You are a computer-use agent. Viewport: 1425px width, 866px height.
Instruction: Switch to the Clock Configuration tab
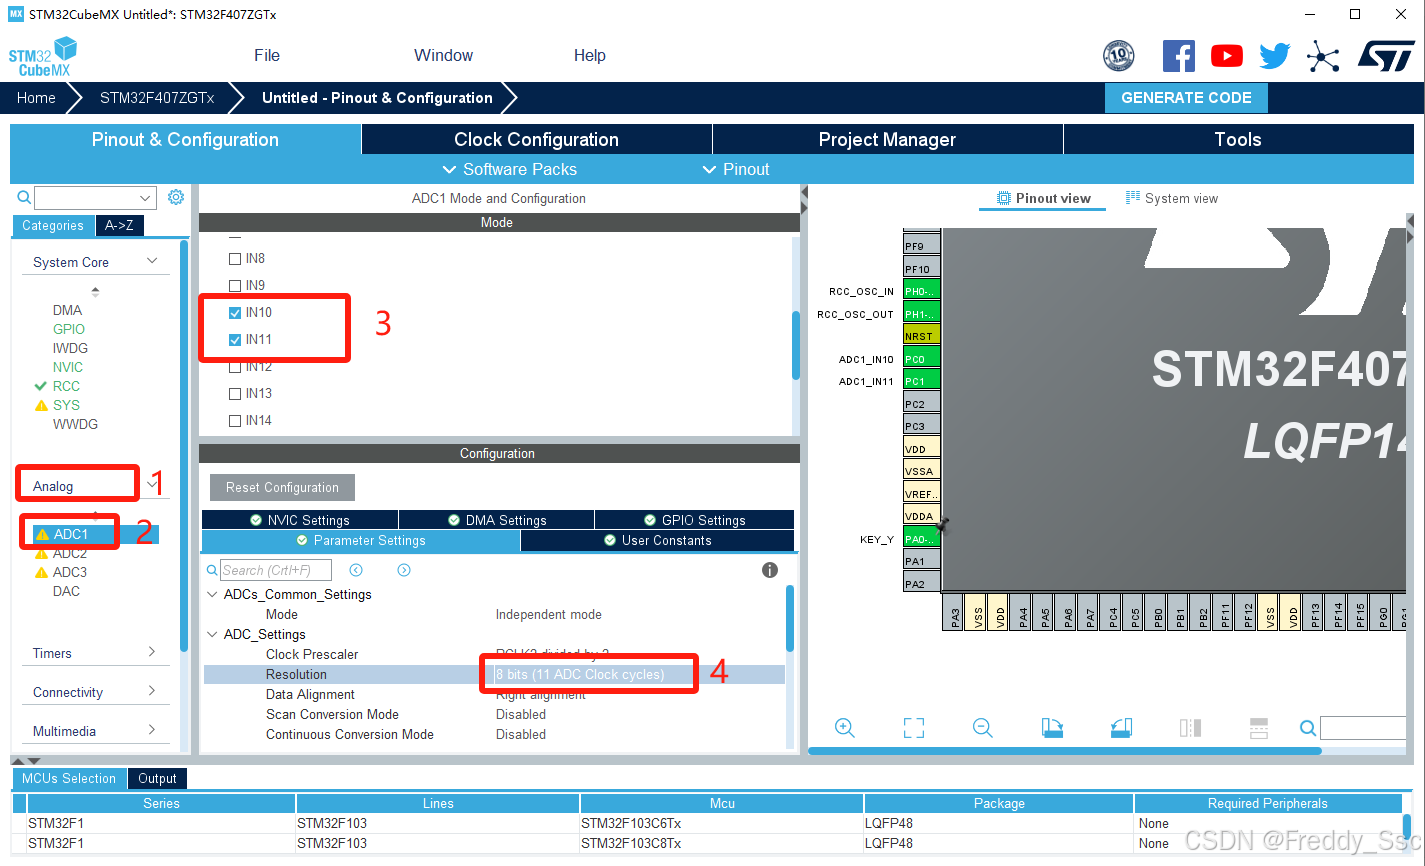536,139
